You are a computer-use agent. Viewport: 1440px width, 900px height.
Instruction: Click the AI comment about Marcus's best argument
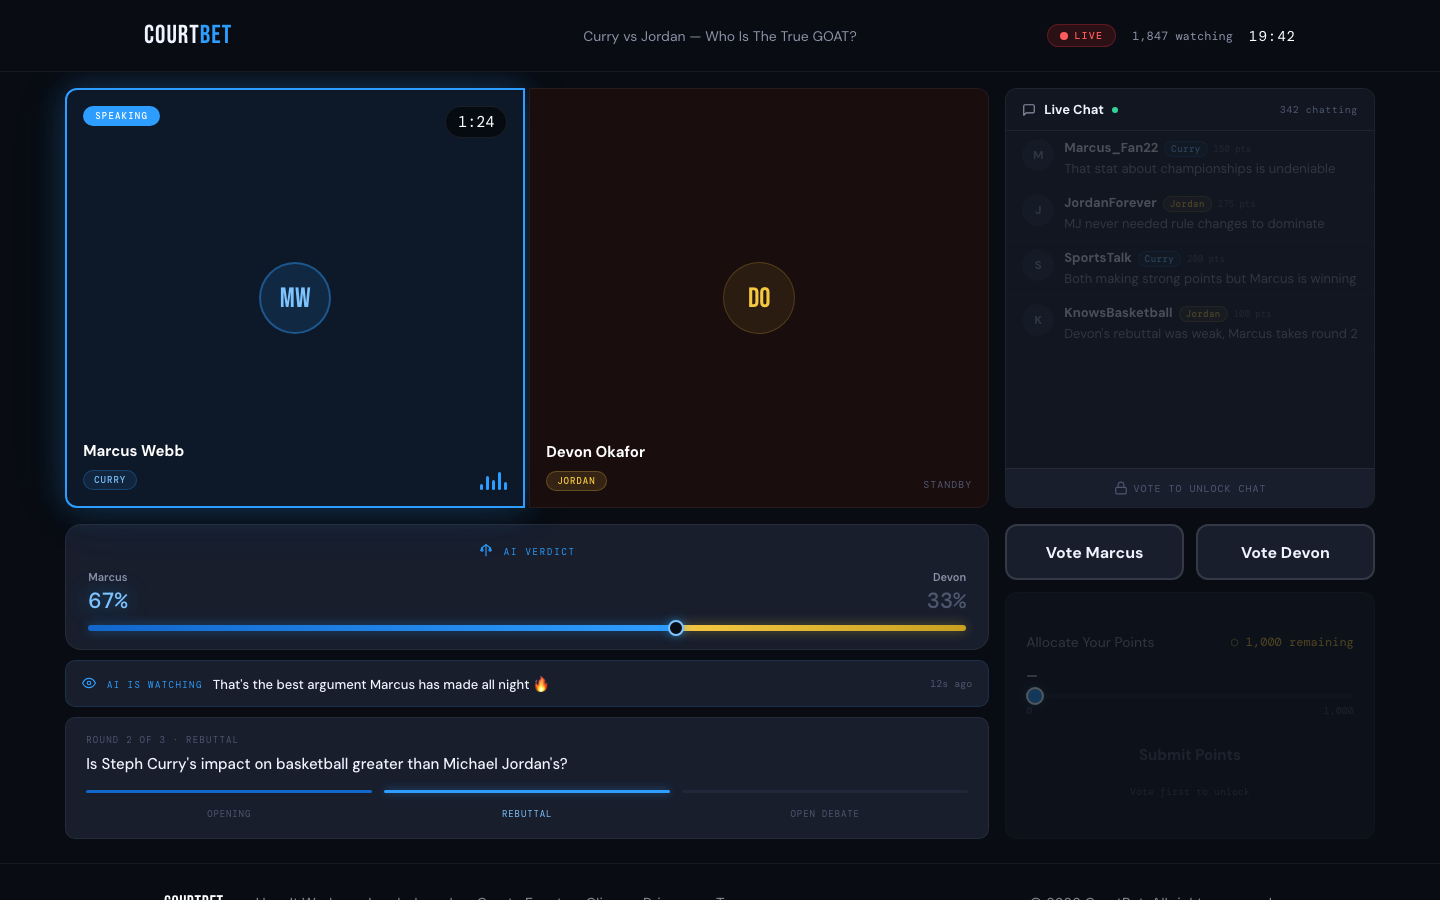point(380,684)
